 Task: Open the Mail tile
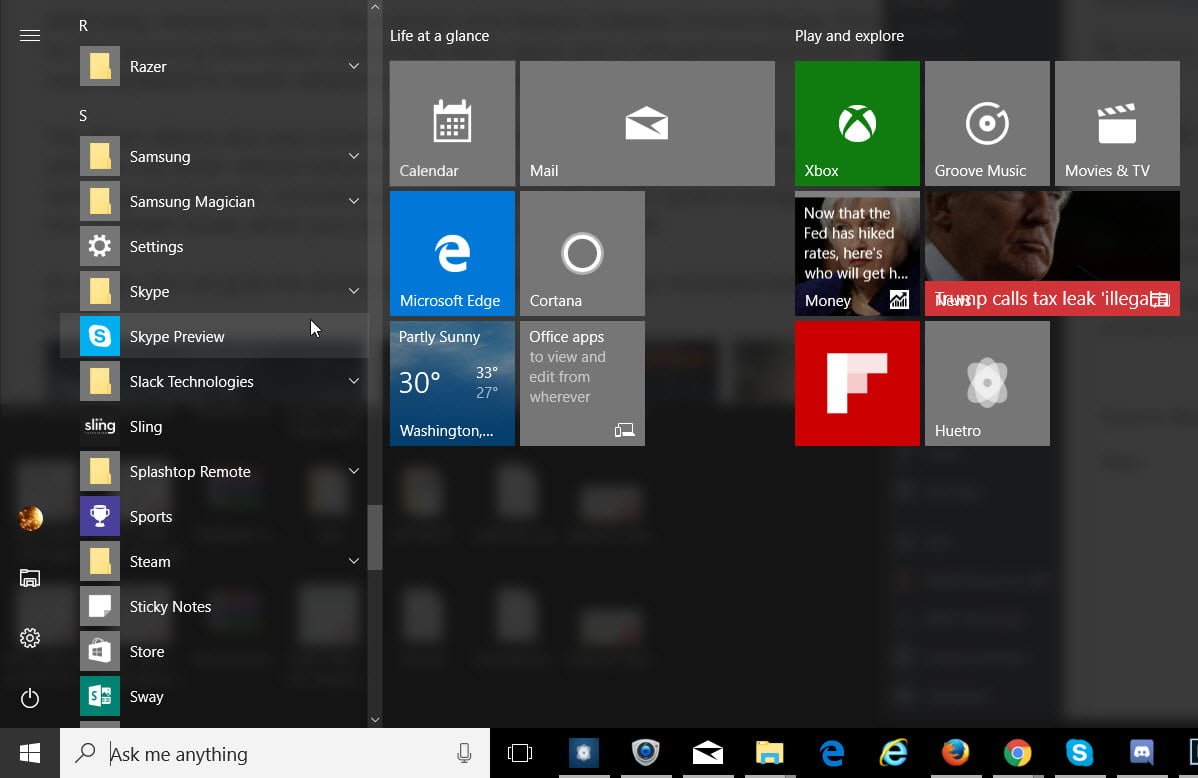tap(647, 123)
